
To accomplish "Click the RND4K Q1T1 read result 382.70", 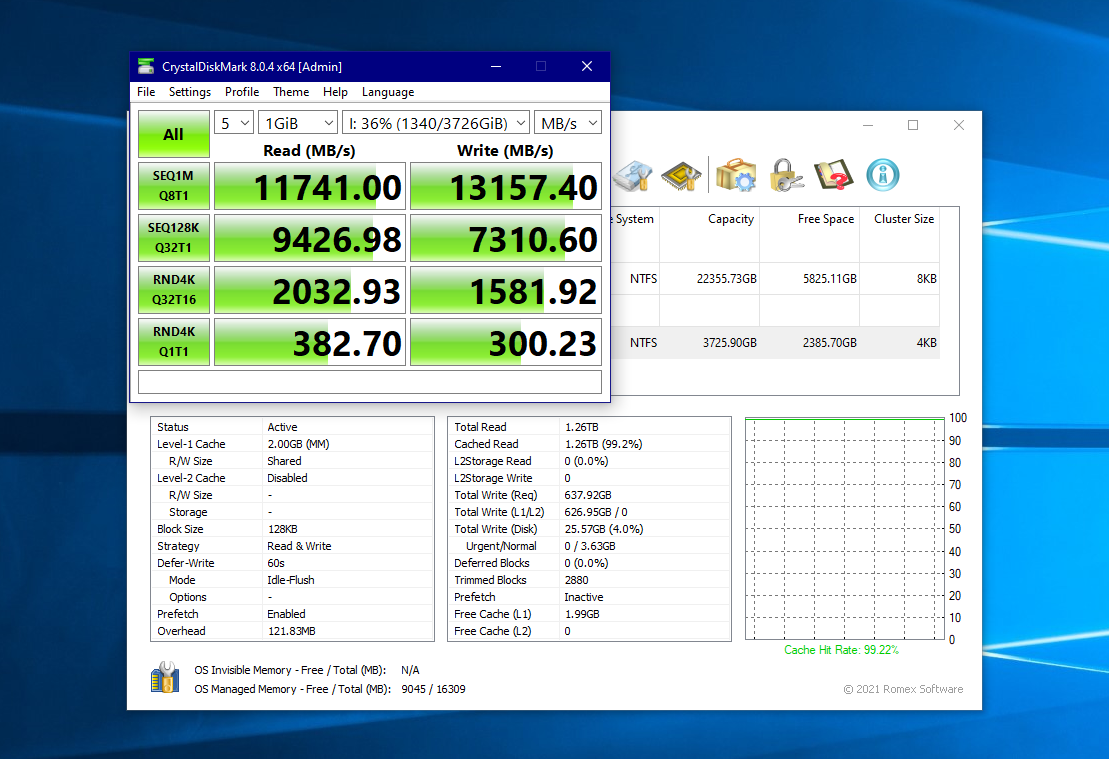I will (310, 342).
